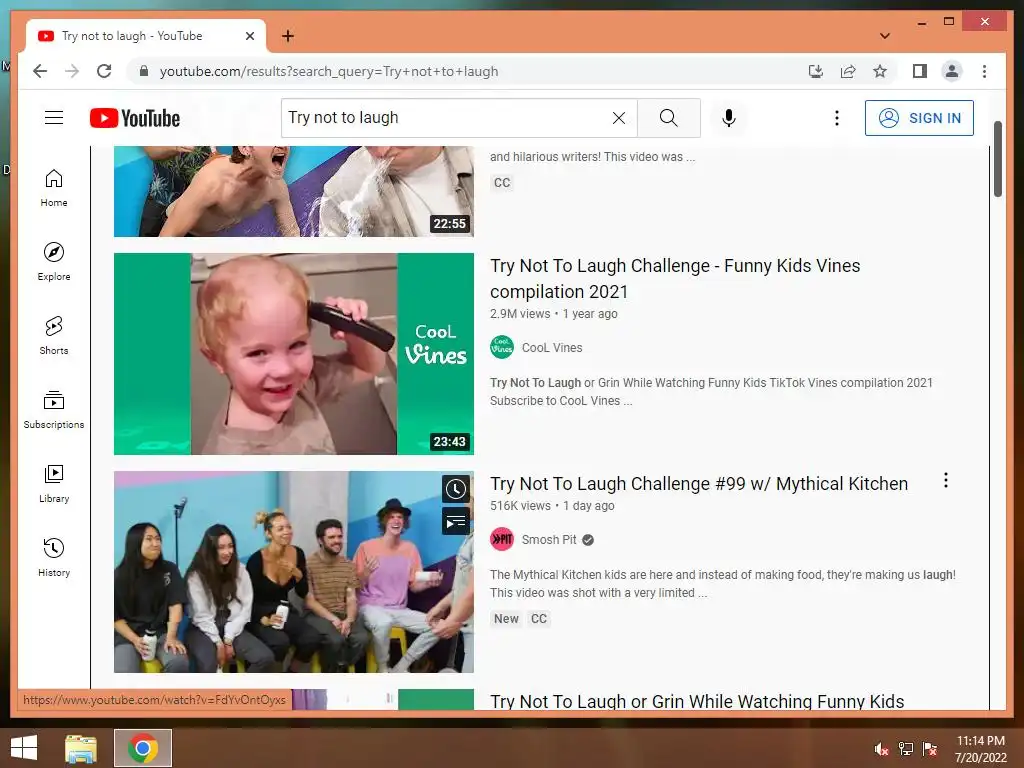Click the New badge
1024x768 pixels.
click(x=506, y=618)
